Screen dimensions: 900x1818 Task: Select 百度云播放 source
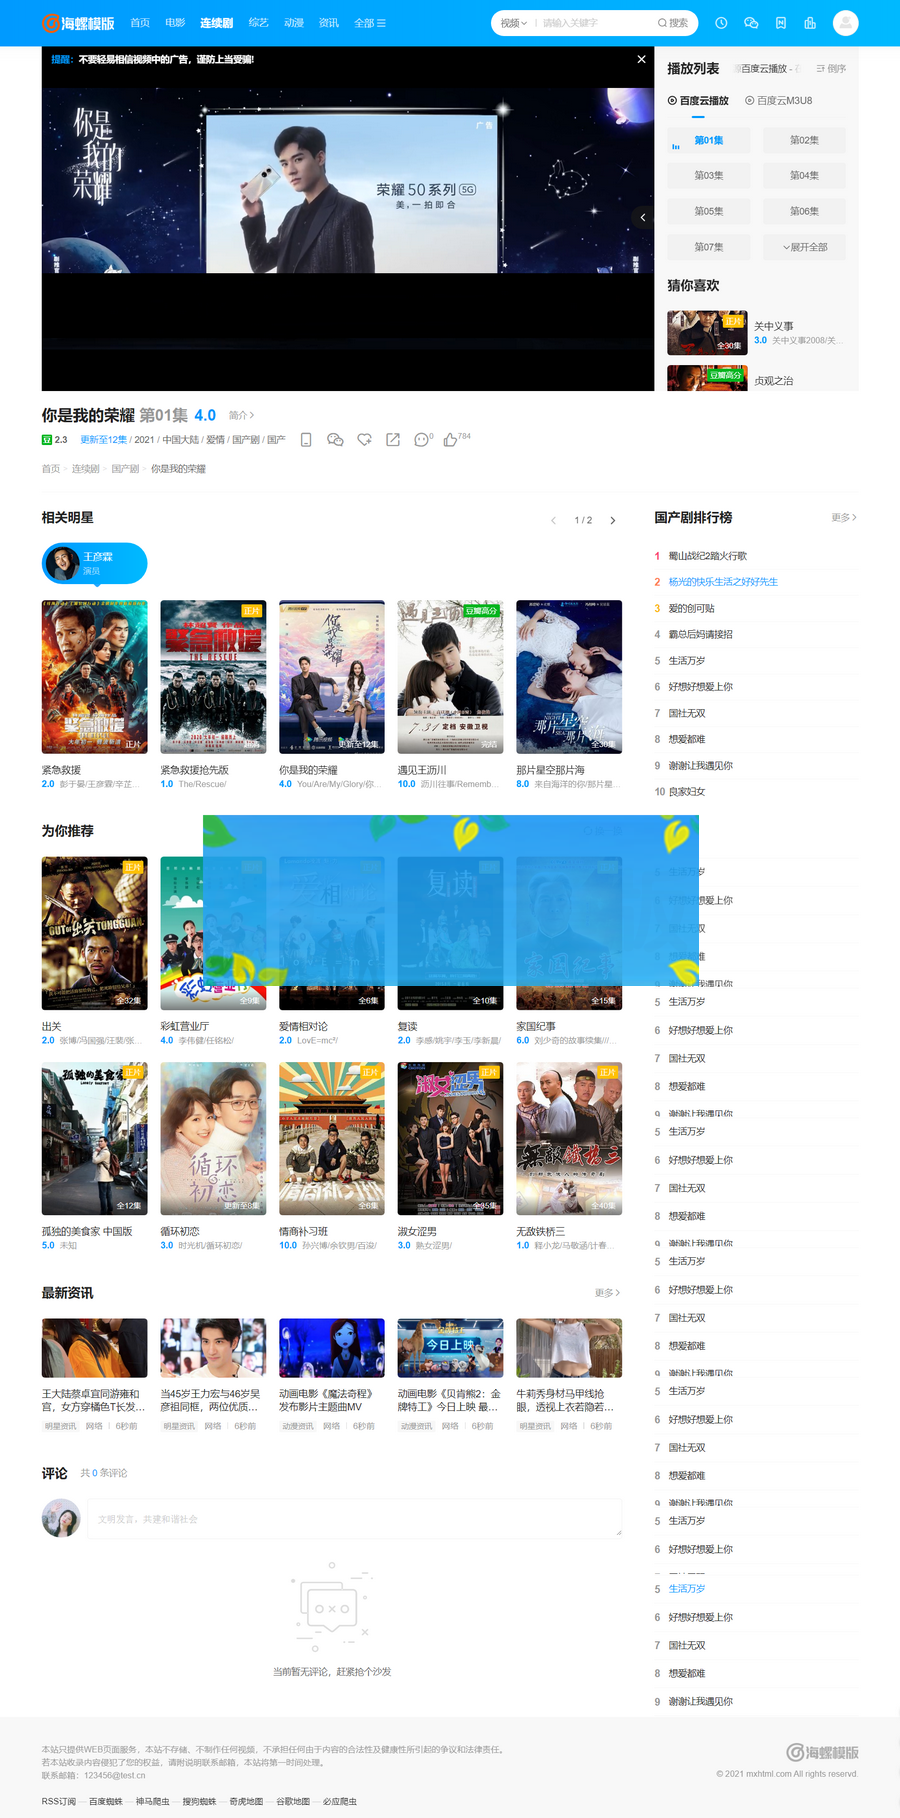(698, 101)
